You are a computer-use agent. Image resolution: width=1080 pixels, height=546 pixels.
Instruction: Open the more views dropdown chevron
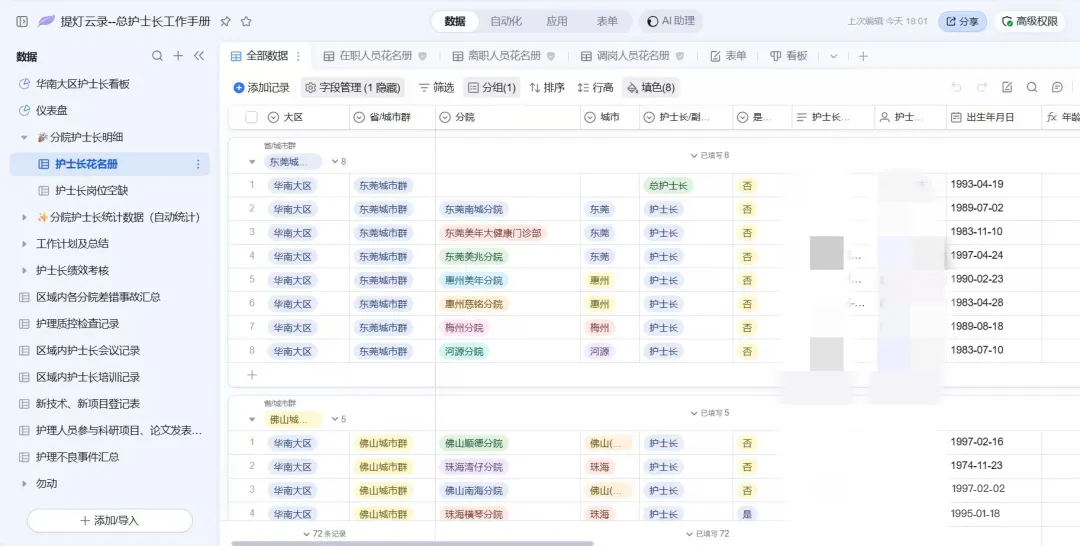tap(833, 56)
